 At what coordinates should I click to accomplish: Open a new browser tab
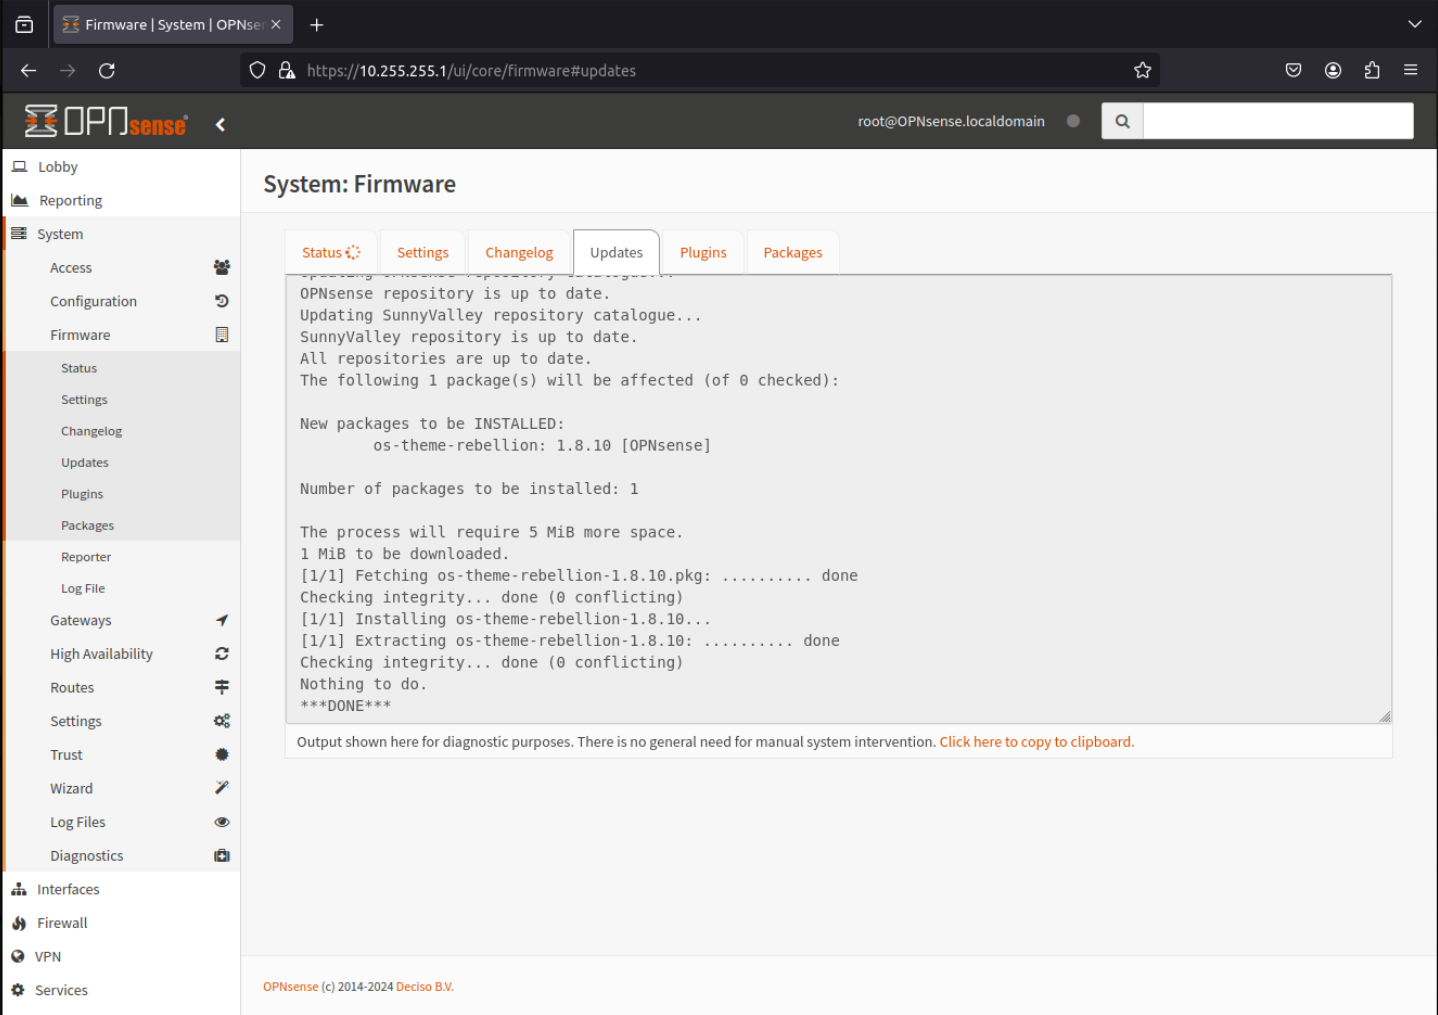[317, 24]
